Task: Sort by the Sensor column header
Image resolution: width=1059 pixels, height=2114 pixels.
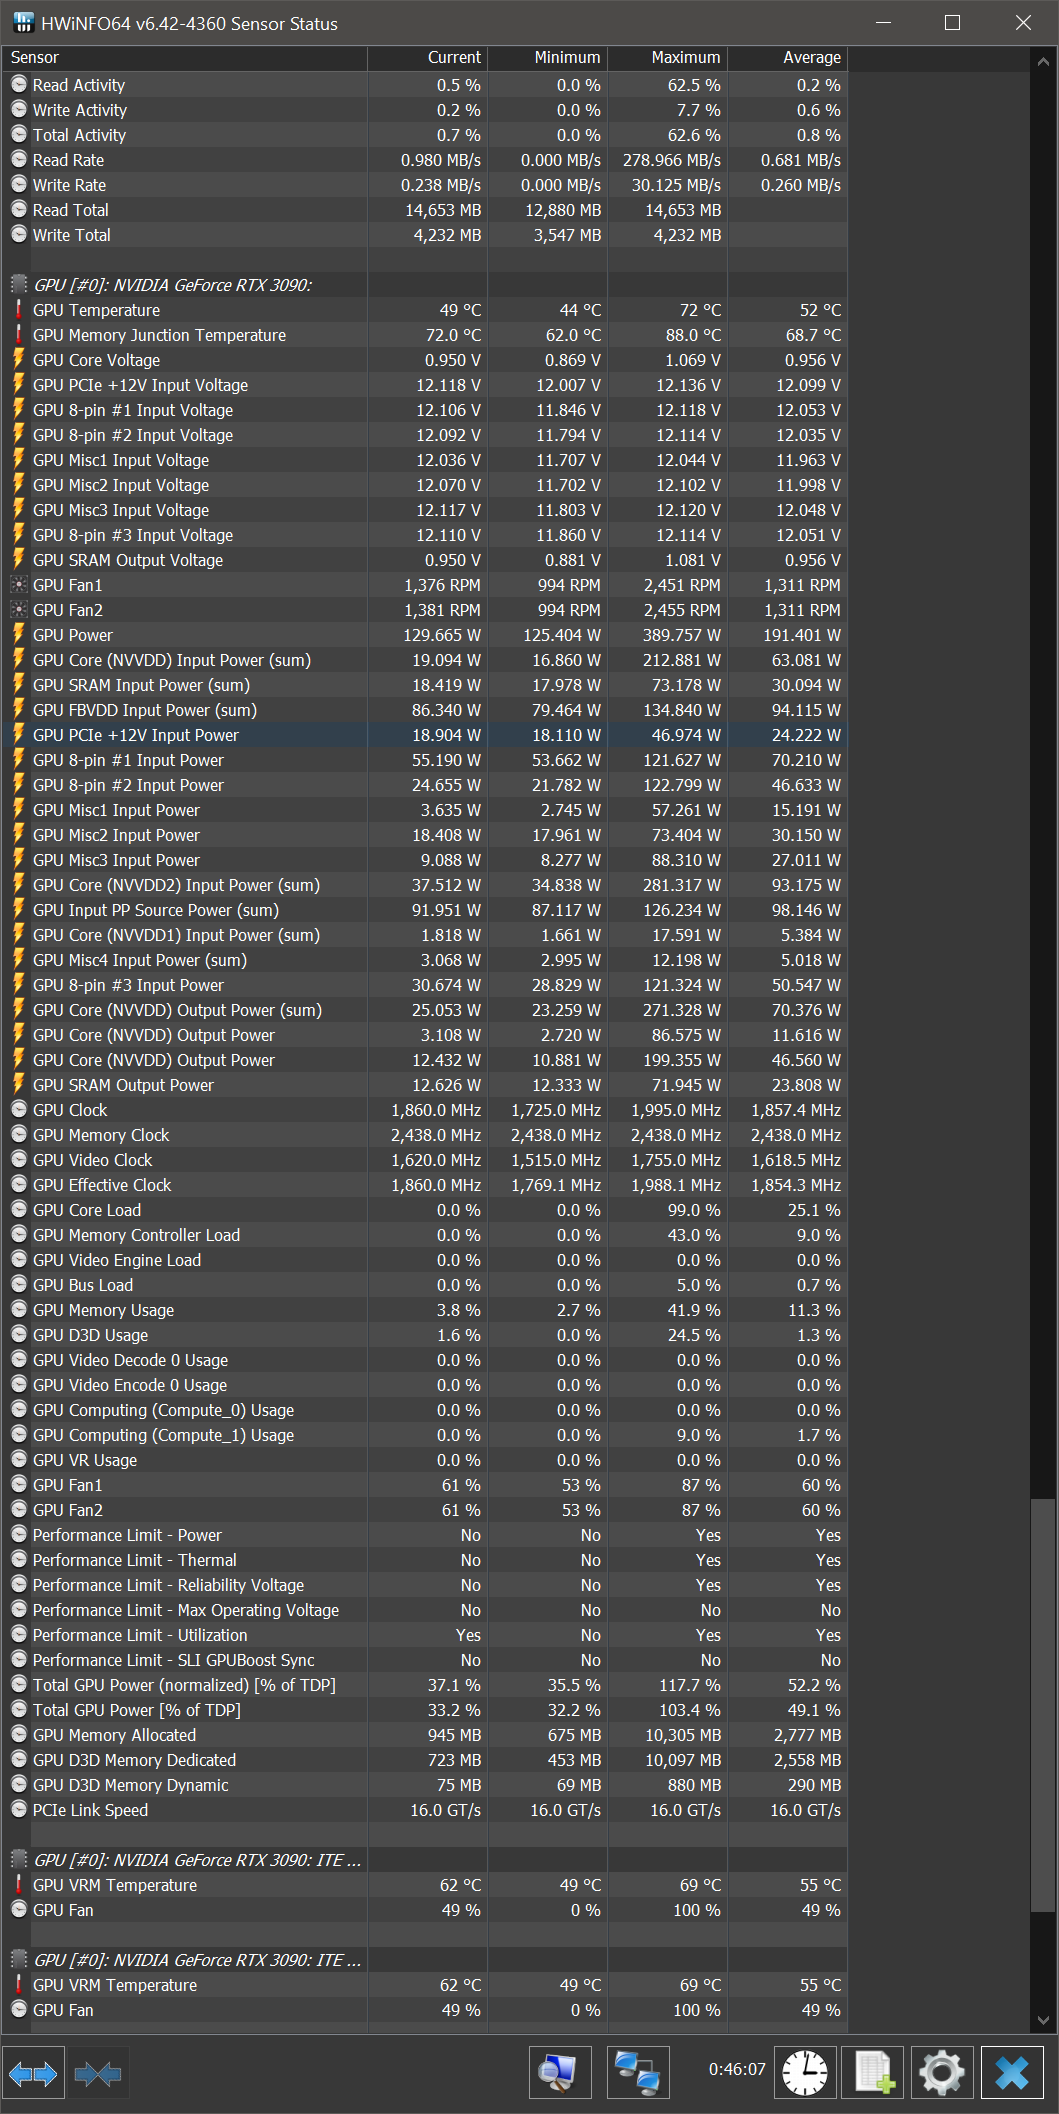Action: (185, 58)
